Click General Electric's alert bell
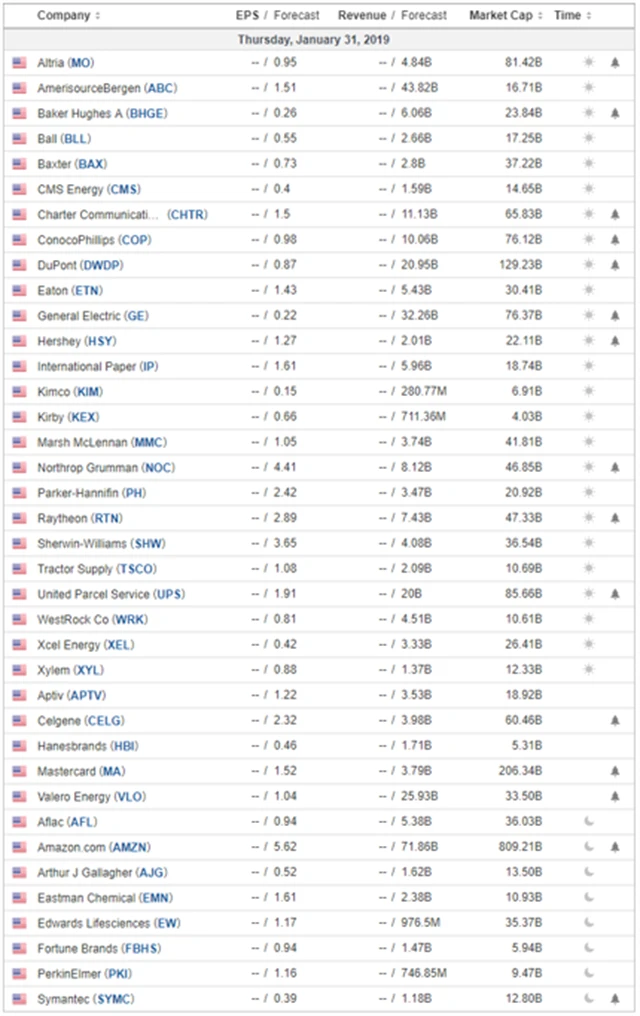The width and height of the screenshot is (640, 1016). [615, 315]
